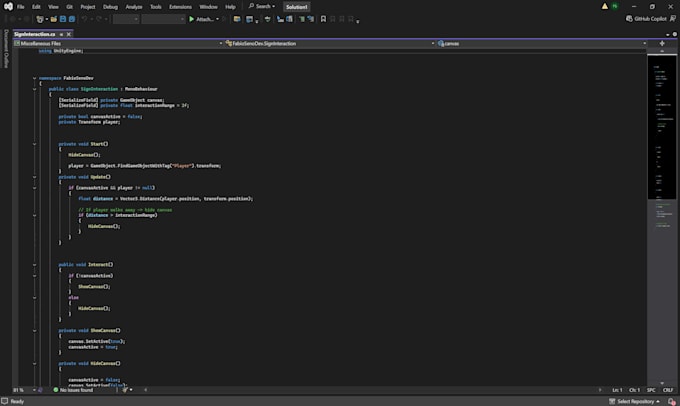Toggle bookmark on current line icon
The height and width of the screenshot is (406, 680).
pyautogui.click(x=323, y=19)
